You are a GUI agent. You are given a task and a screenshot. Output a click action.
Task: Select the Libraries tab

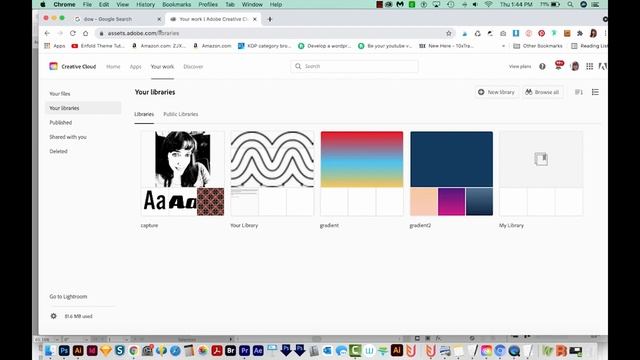pyautogui.click(x=144, y=114)
